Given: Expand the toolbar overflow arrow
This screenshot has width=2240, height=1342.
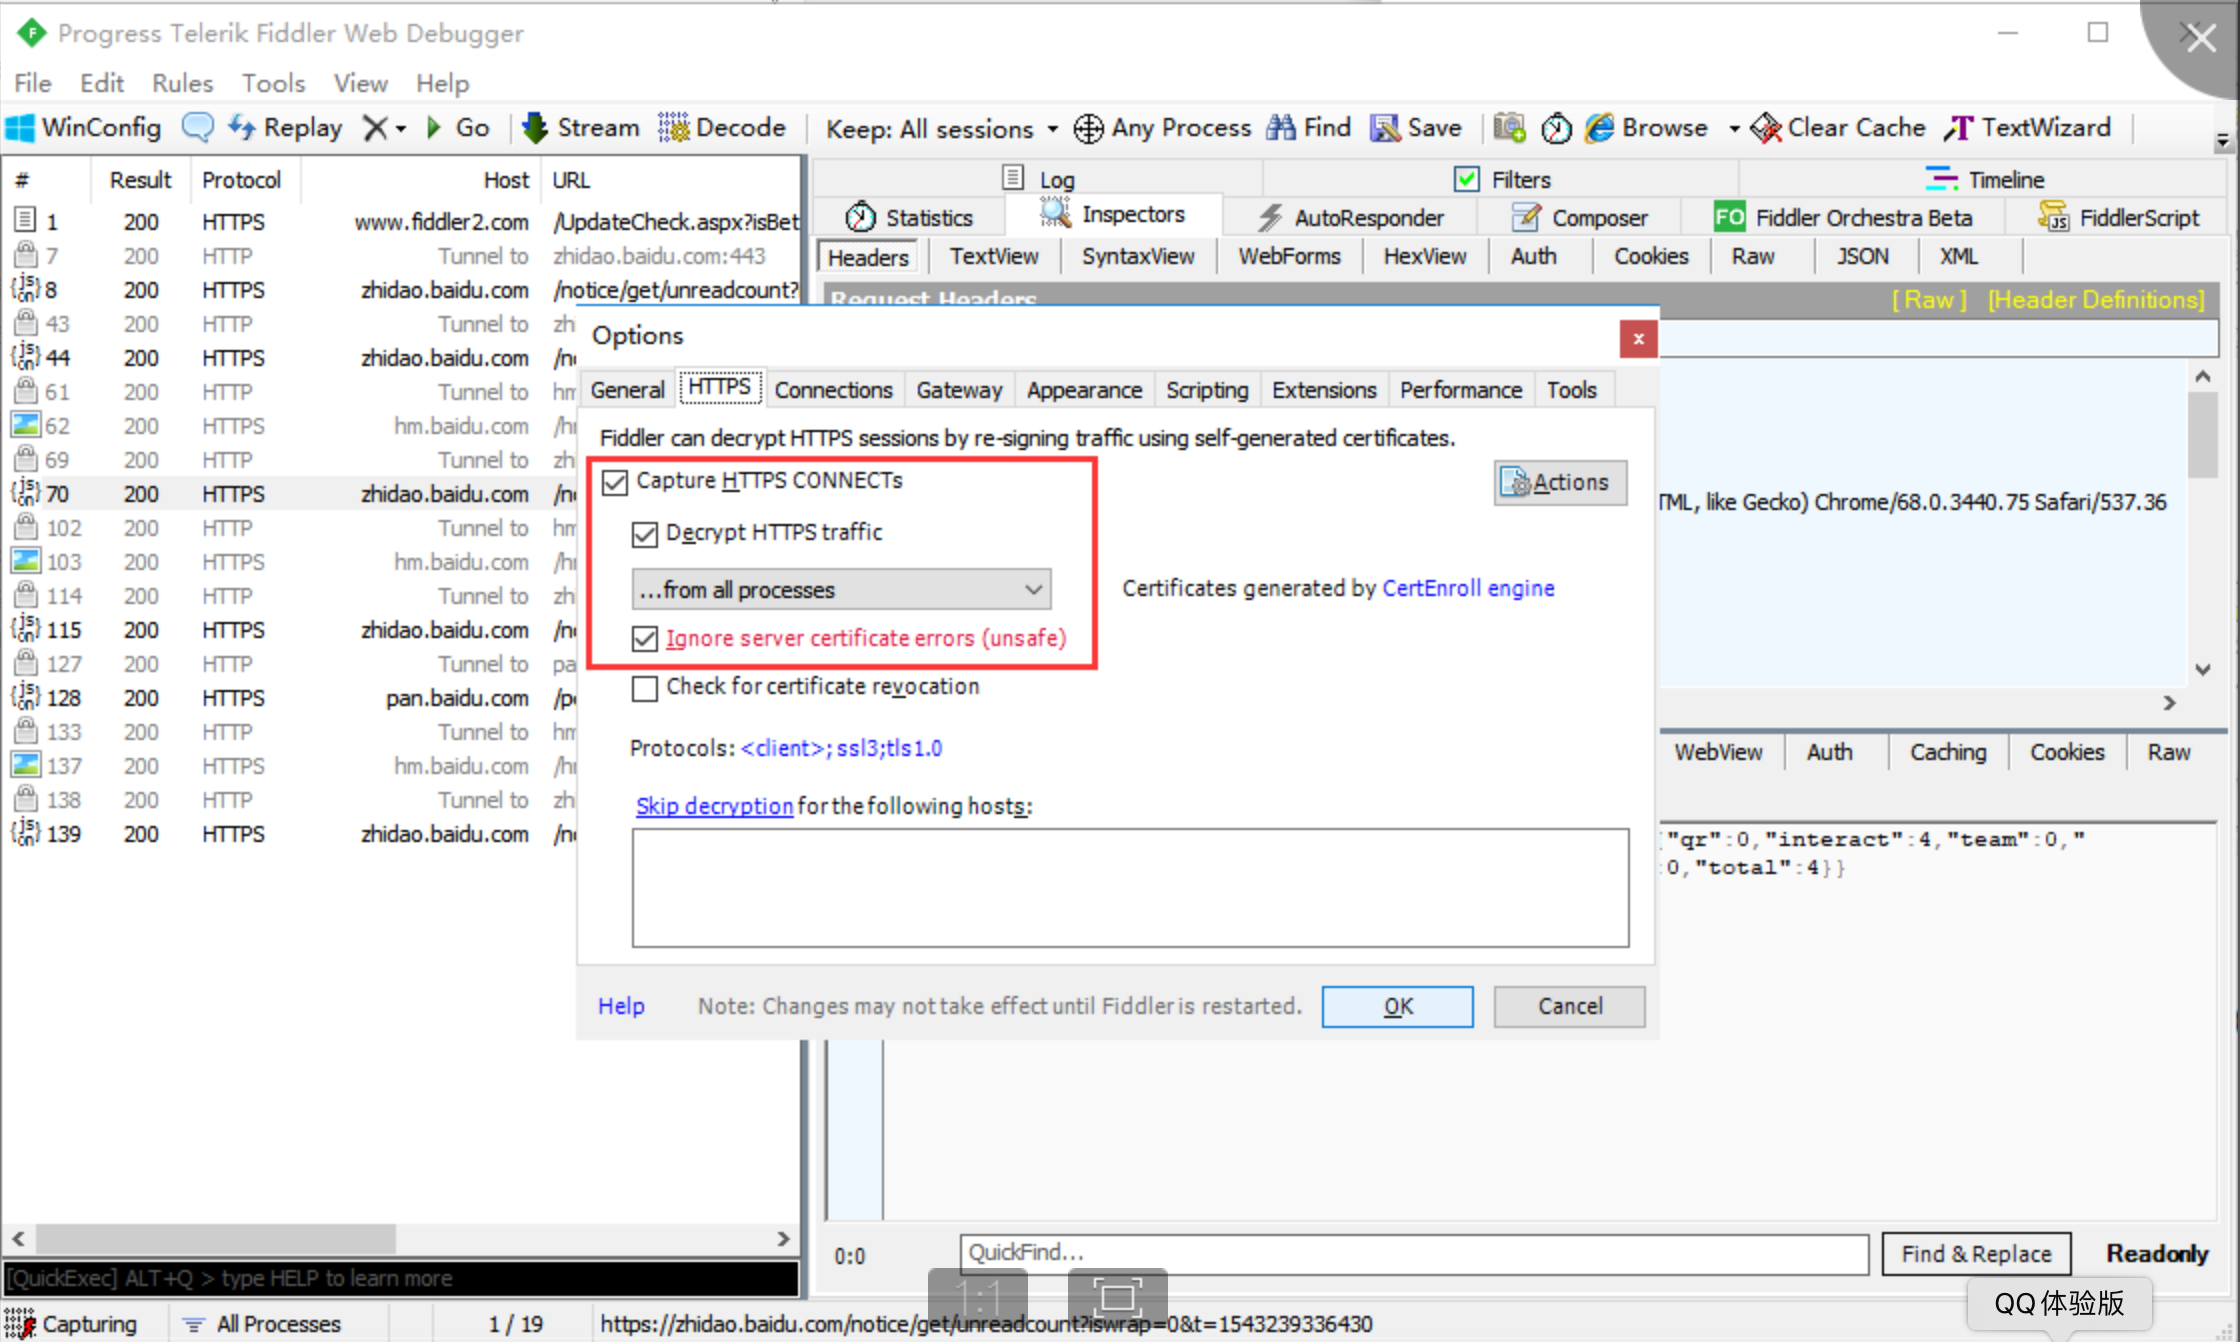Looking at the screenshot, I should click(x=2222, y=140).
